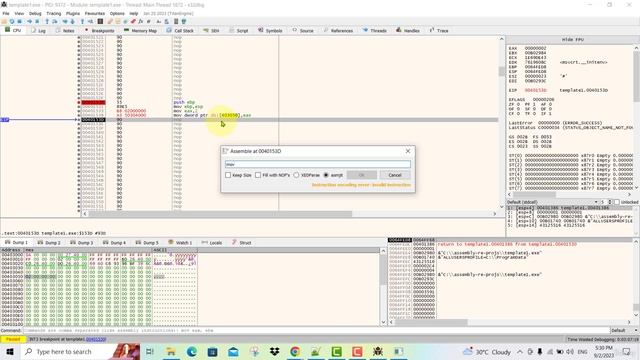640x360 pixels.
Task: Click Cancel in the Assemble dialog
Action: (x=395, y=175)
